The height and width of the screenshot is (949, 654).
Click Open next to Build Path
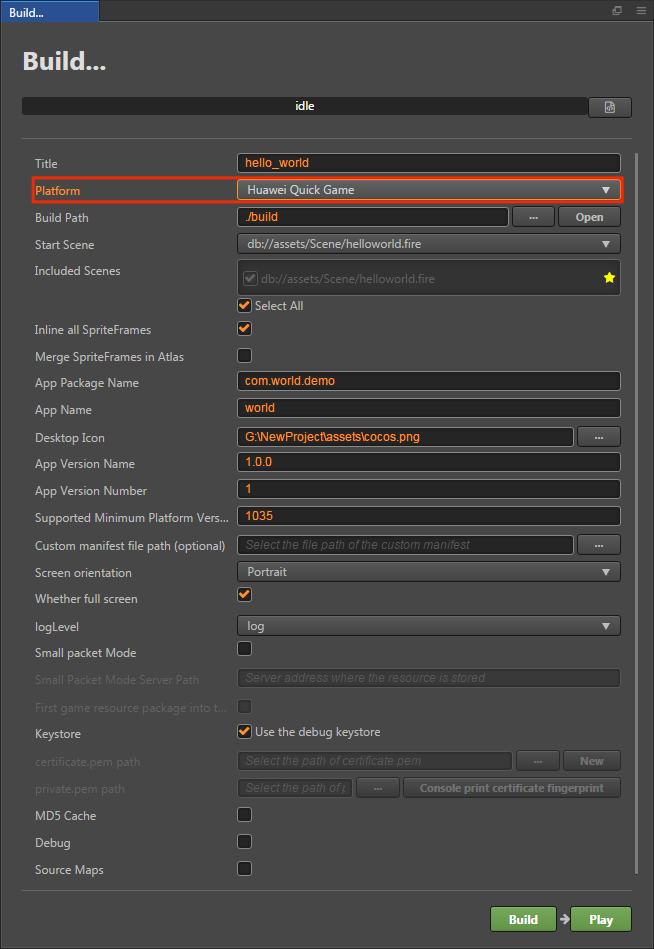click(x=589, y=217)
